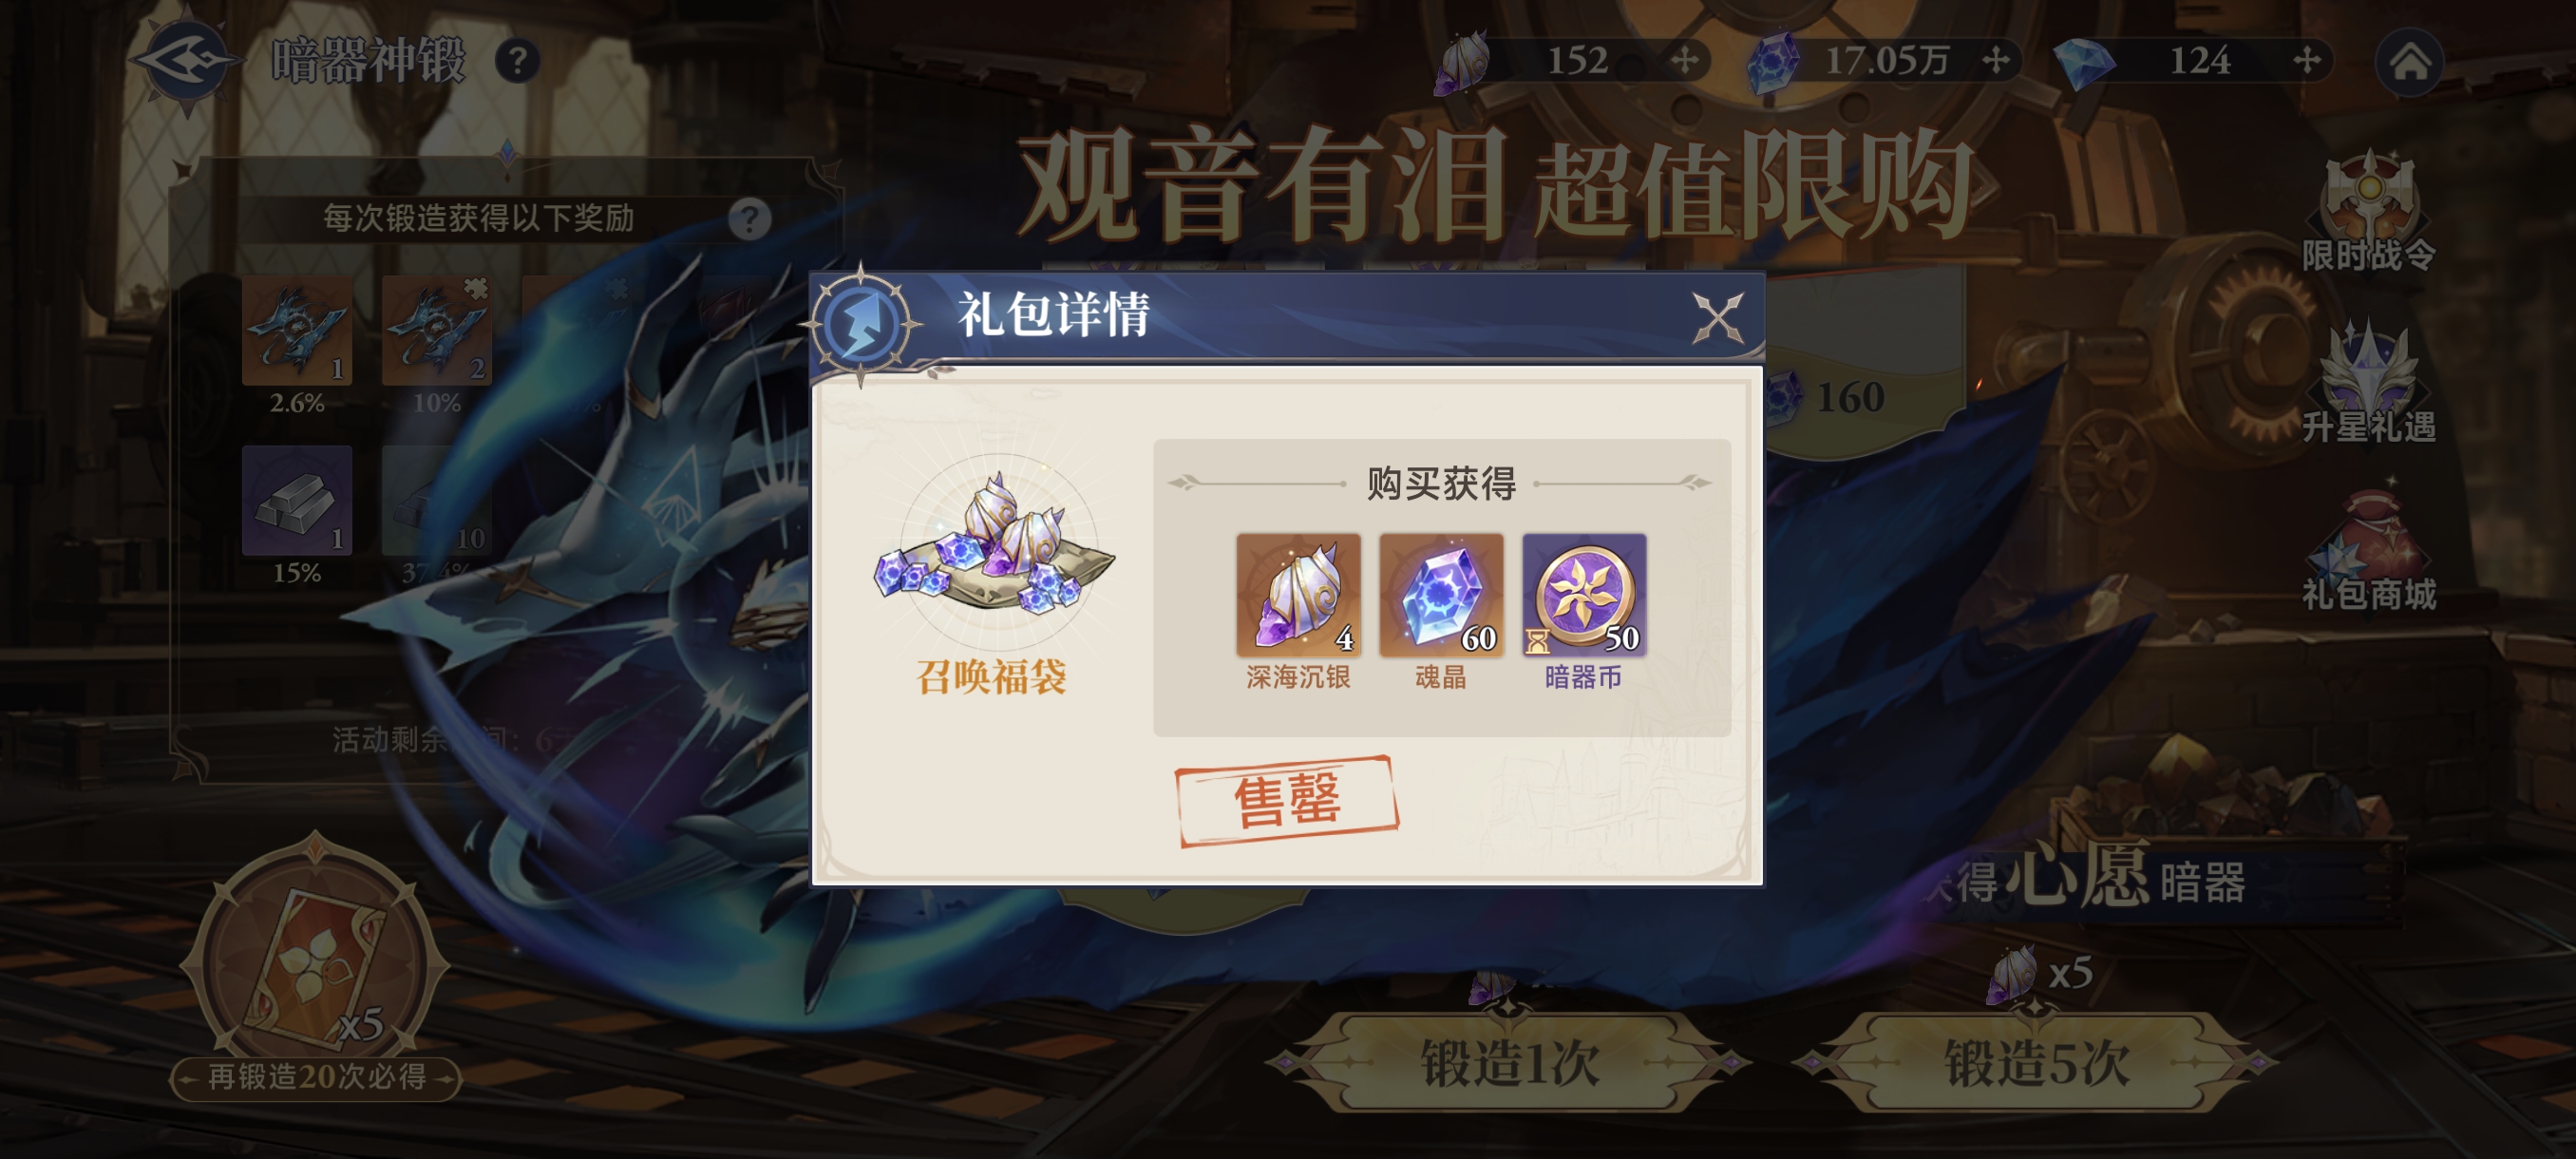This screenshot has width=2576, height=1159.
Task: Open the 礼包商城 side icon
Action: pos(2368,551)
